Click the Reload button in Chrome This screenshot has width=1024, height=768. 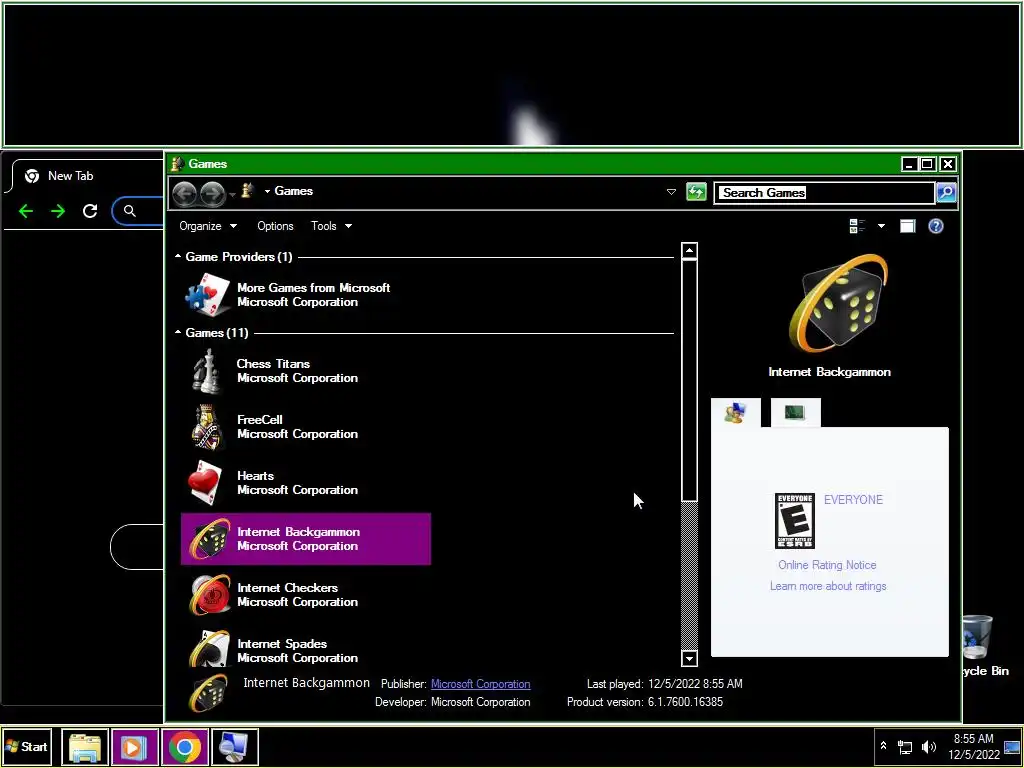tap(90, 210)
